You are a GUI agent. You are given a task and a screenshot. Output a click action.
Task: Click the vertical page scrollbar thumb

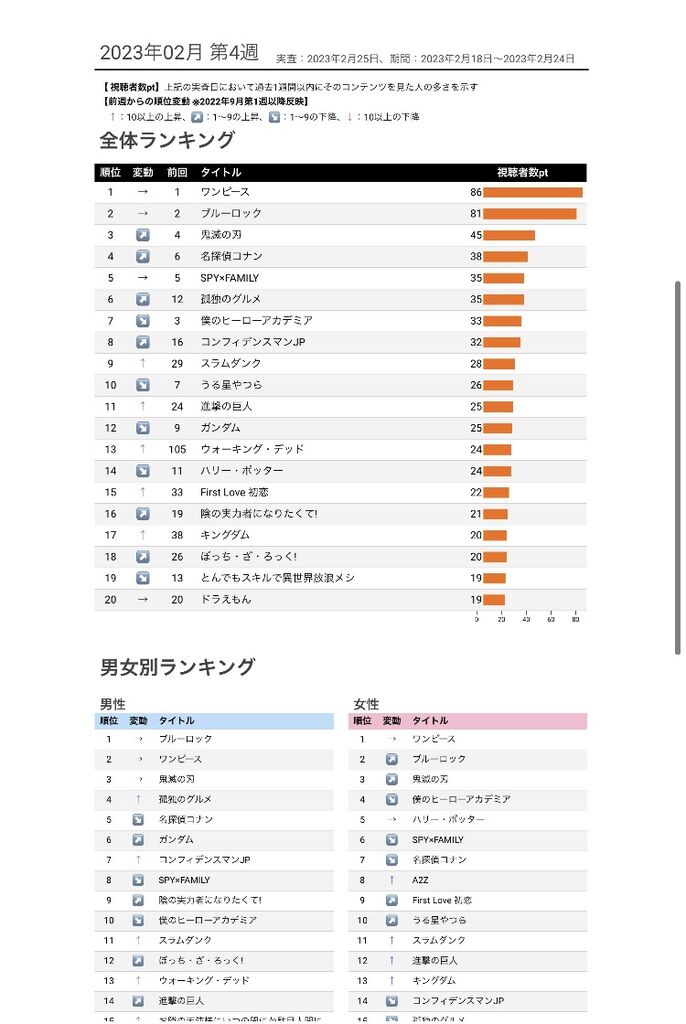point(678,467)
